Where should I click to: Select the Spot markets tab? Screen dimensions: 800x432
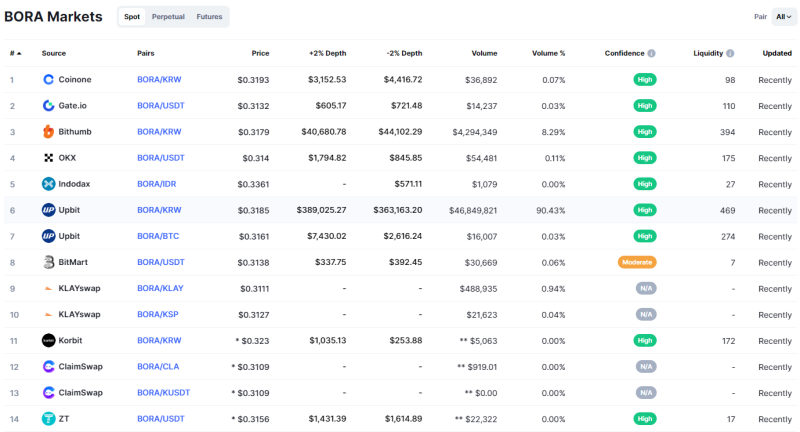coord(132,17)
